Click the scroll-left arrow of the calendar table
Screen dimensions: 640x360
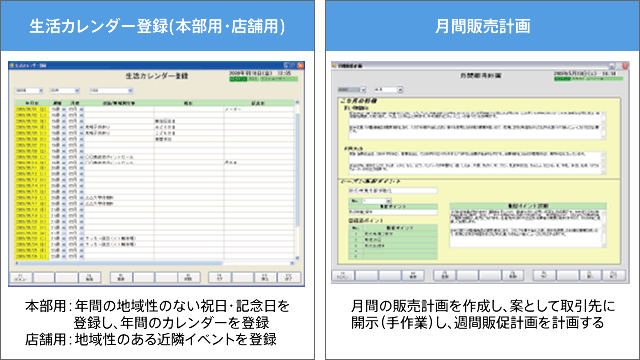(x=17, y=263)
